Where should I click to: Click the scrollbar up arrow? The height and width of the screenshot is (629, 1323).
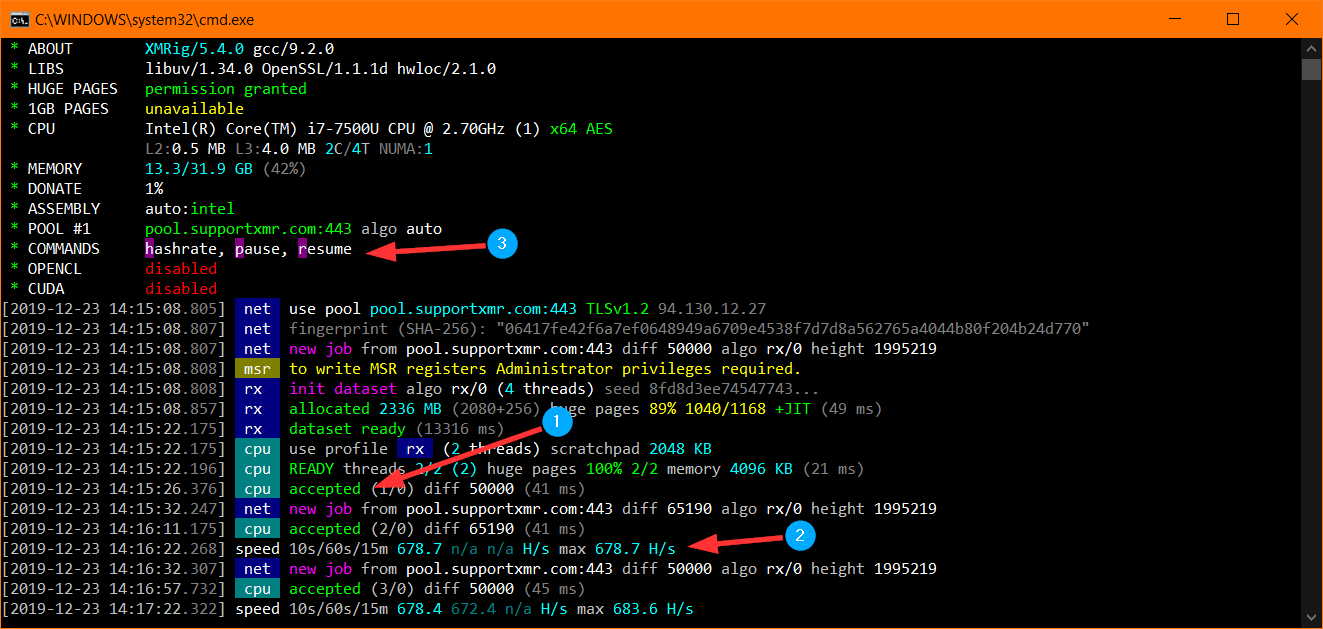pyautogui.click(x=1311, y=47)
